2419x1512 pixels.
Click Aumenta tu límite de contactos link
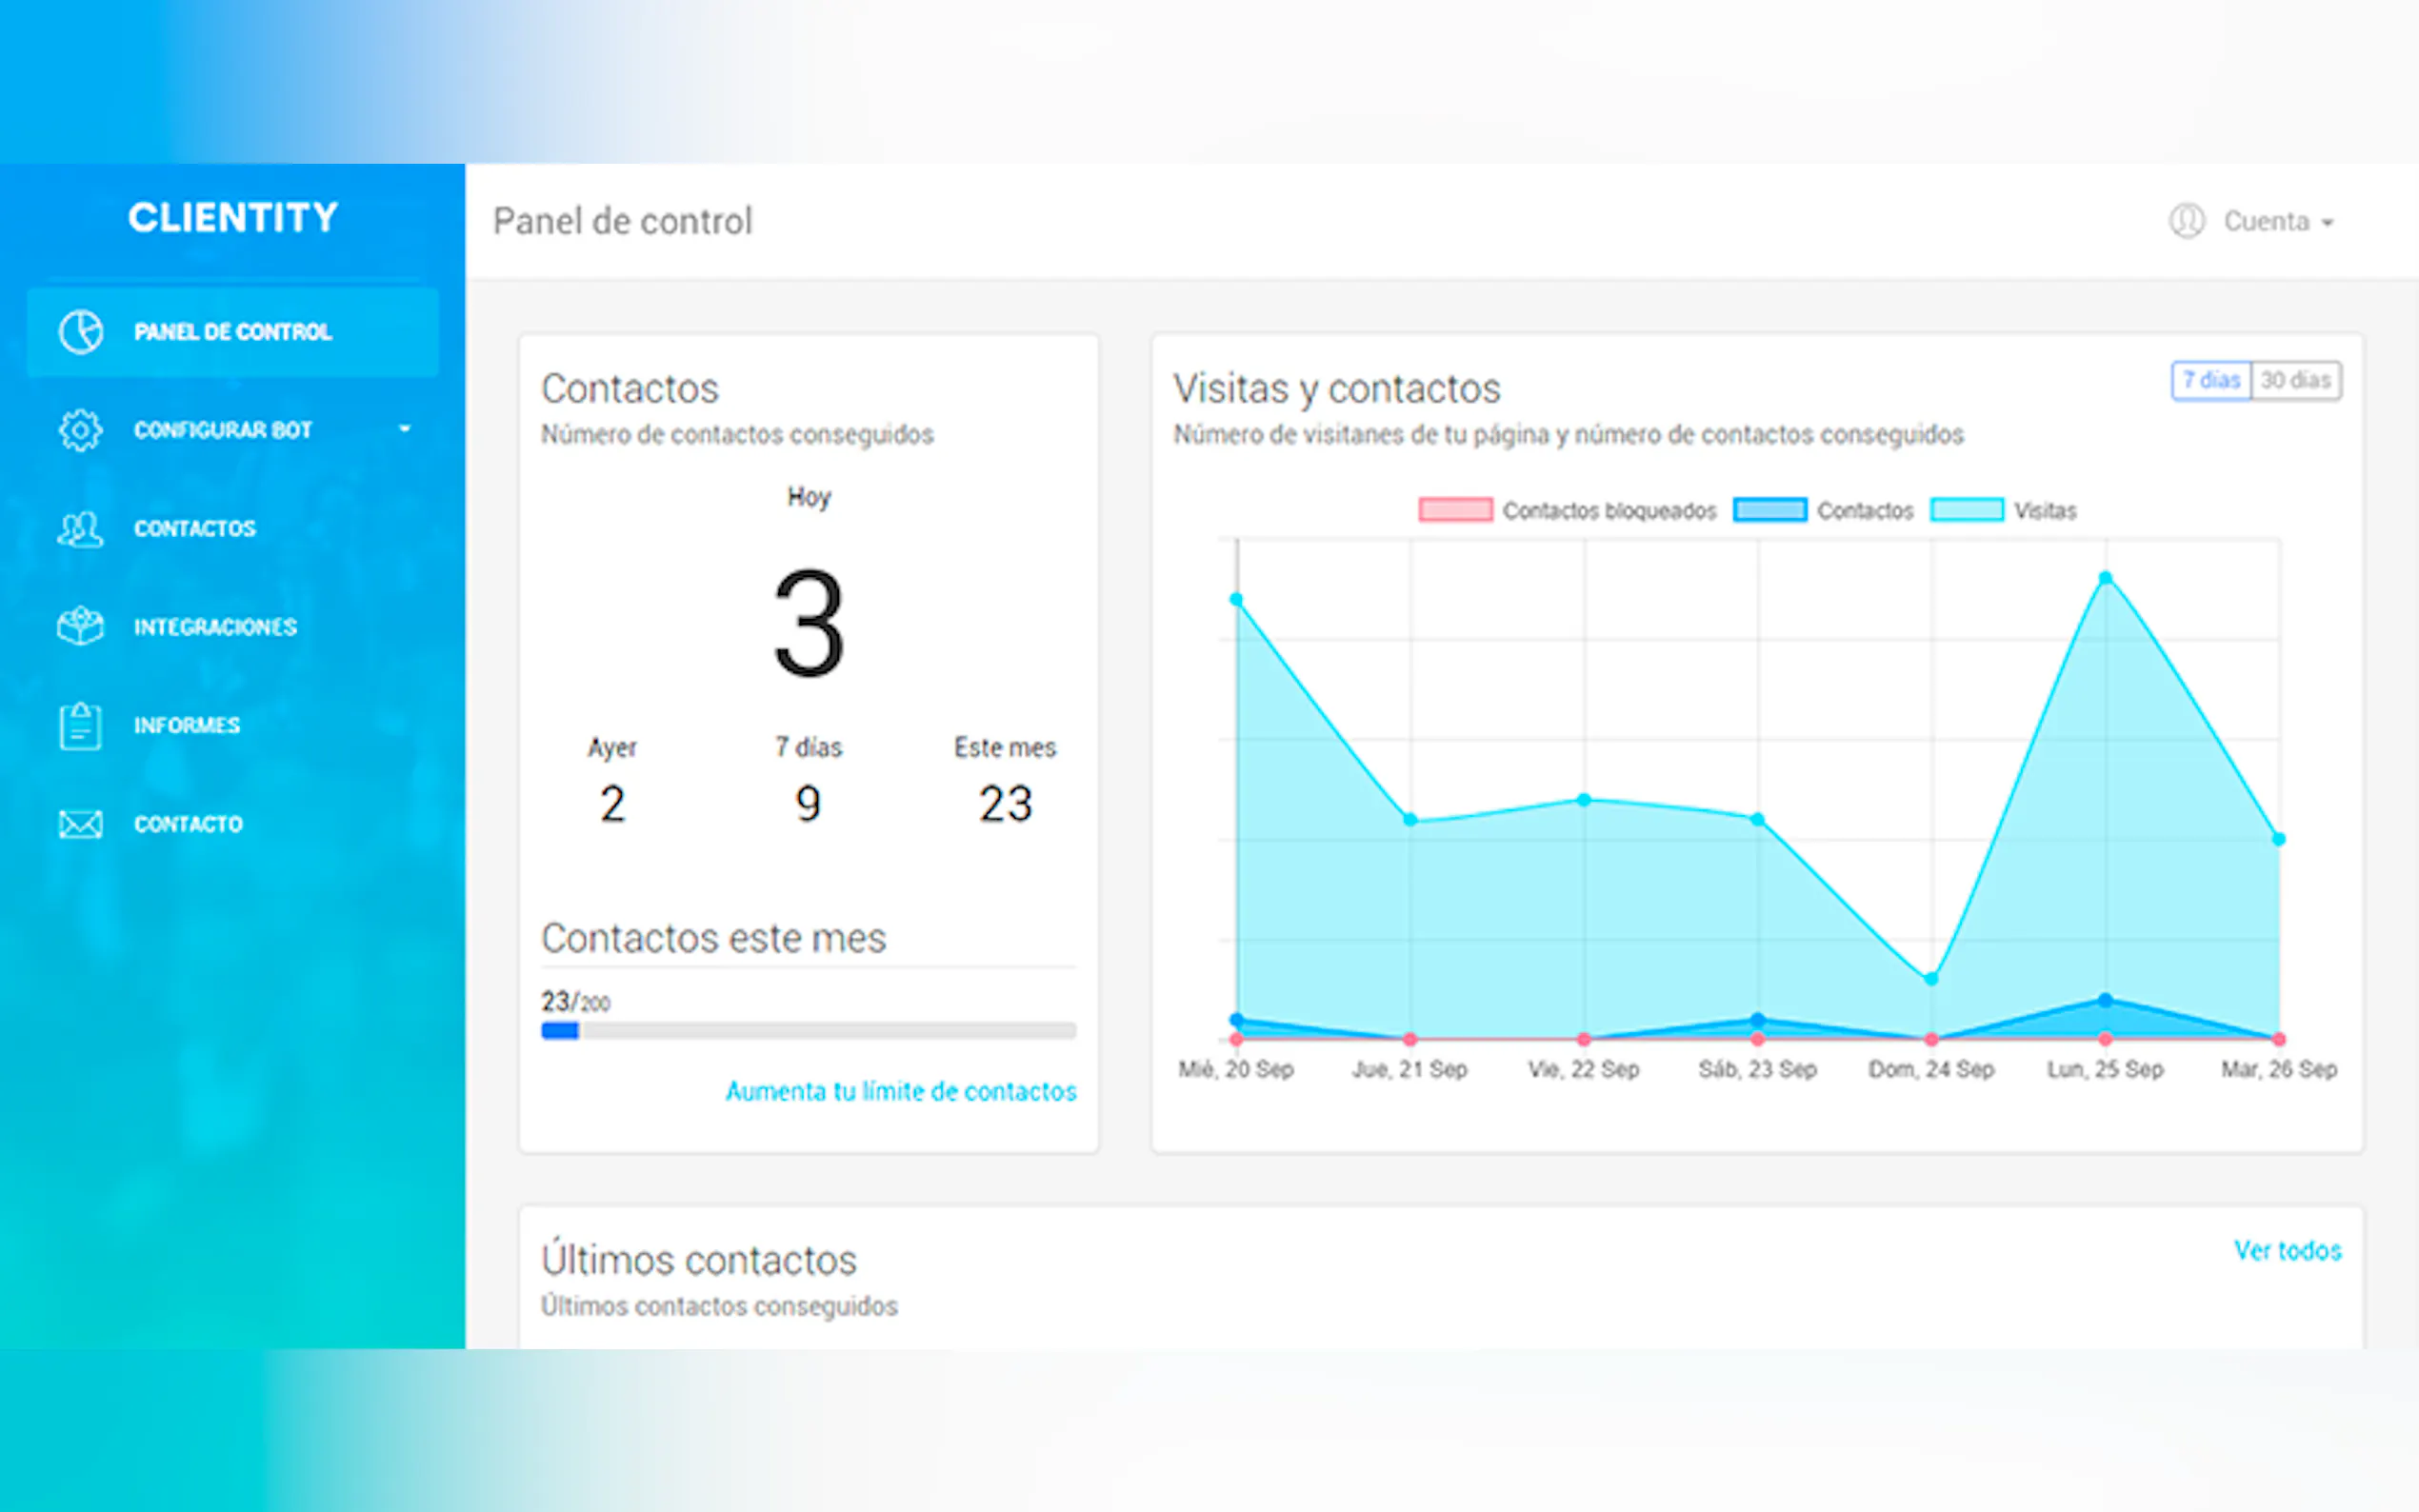pyautogui.click(x=900, y=1091)
